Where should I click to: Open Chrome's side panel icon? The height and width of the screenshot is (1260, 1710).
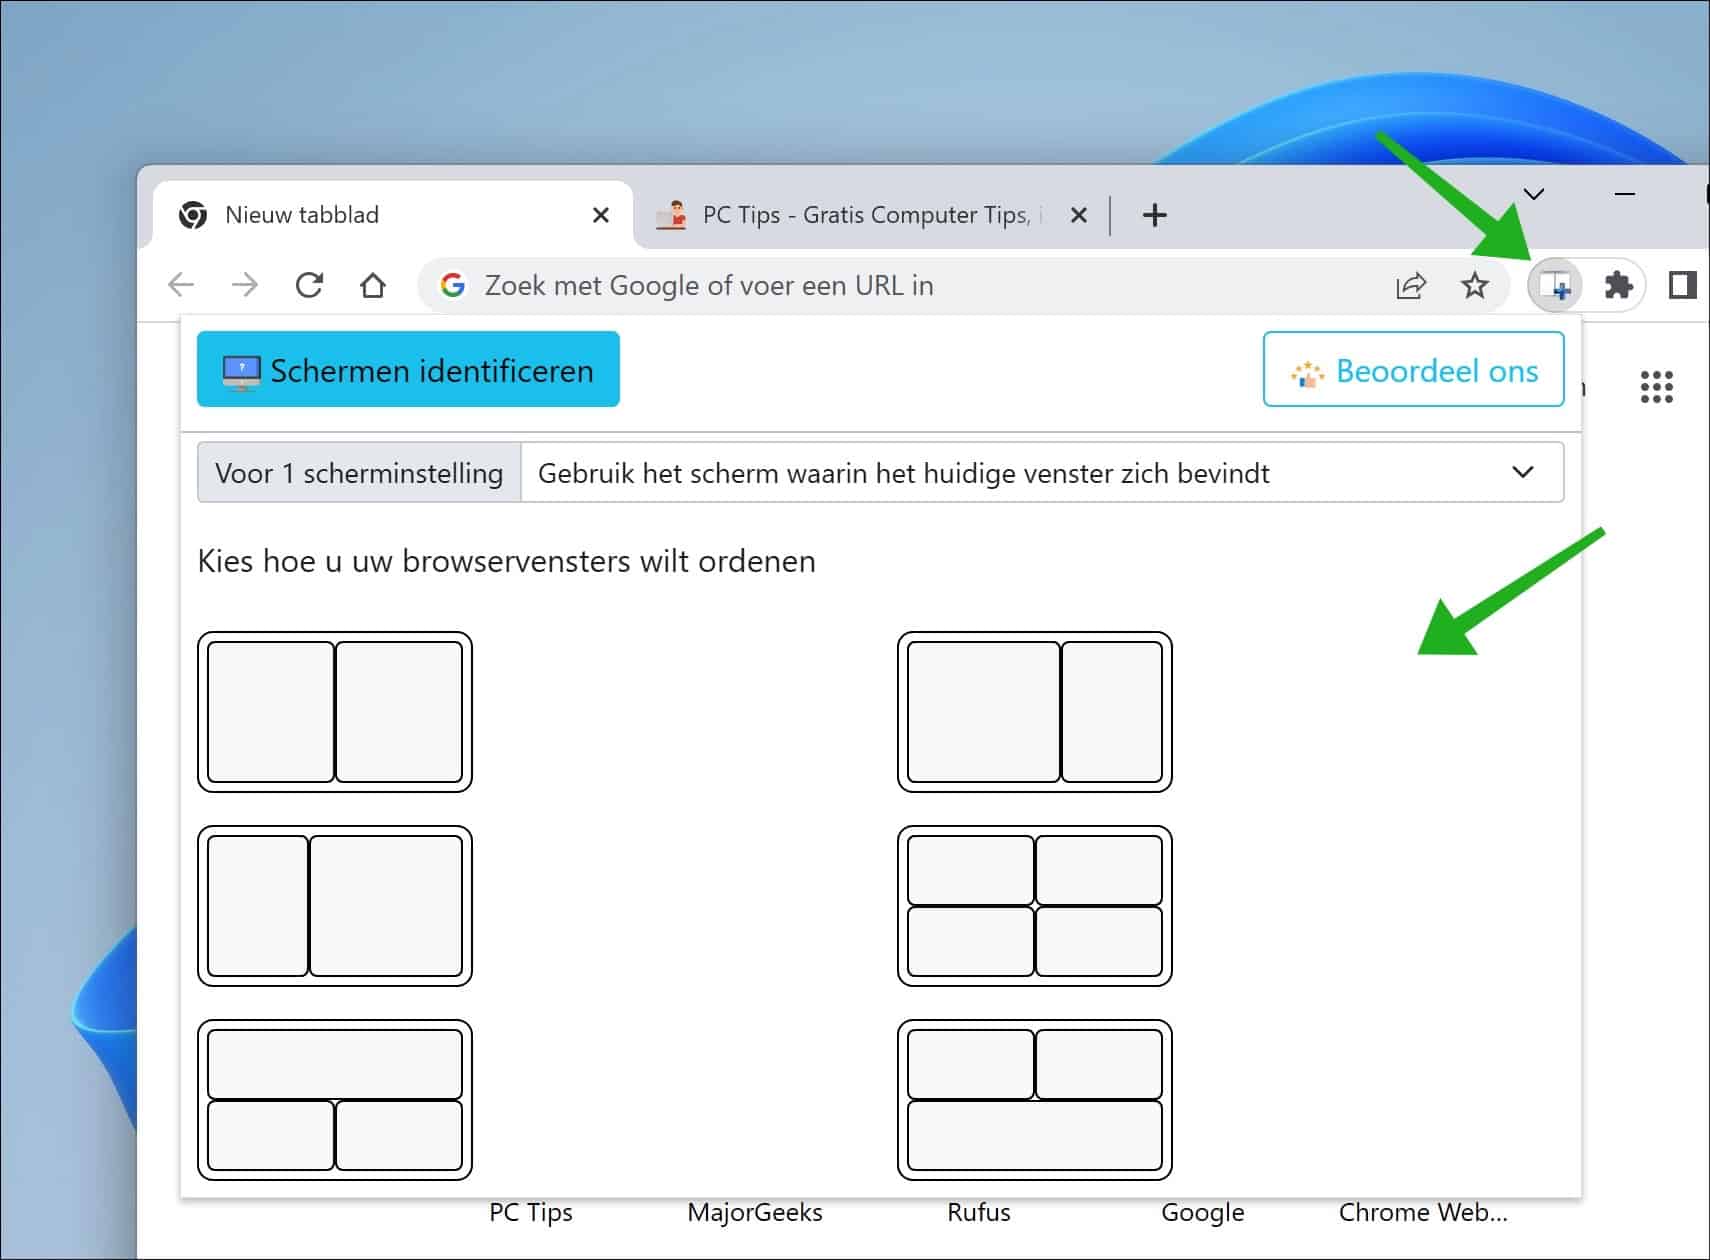click(x=1682, y=285)
